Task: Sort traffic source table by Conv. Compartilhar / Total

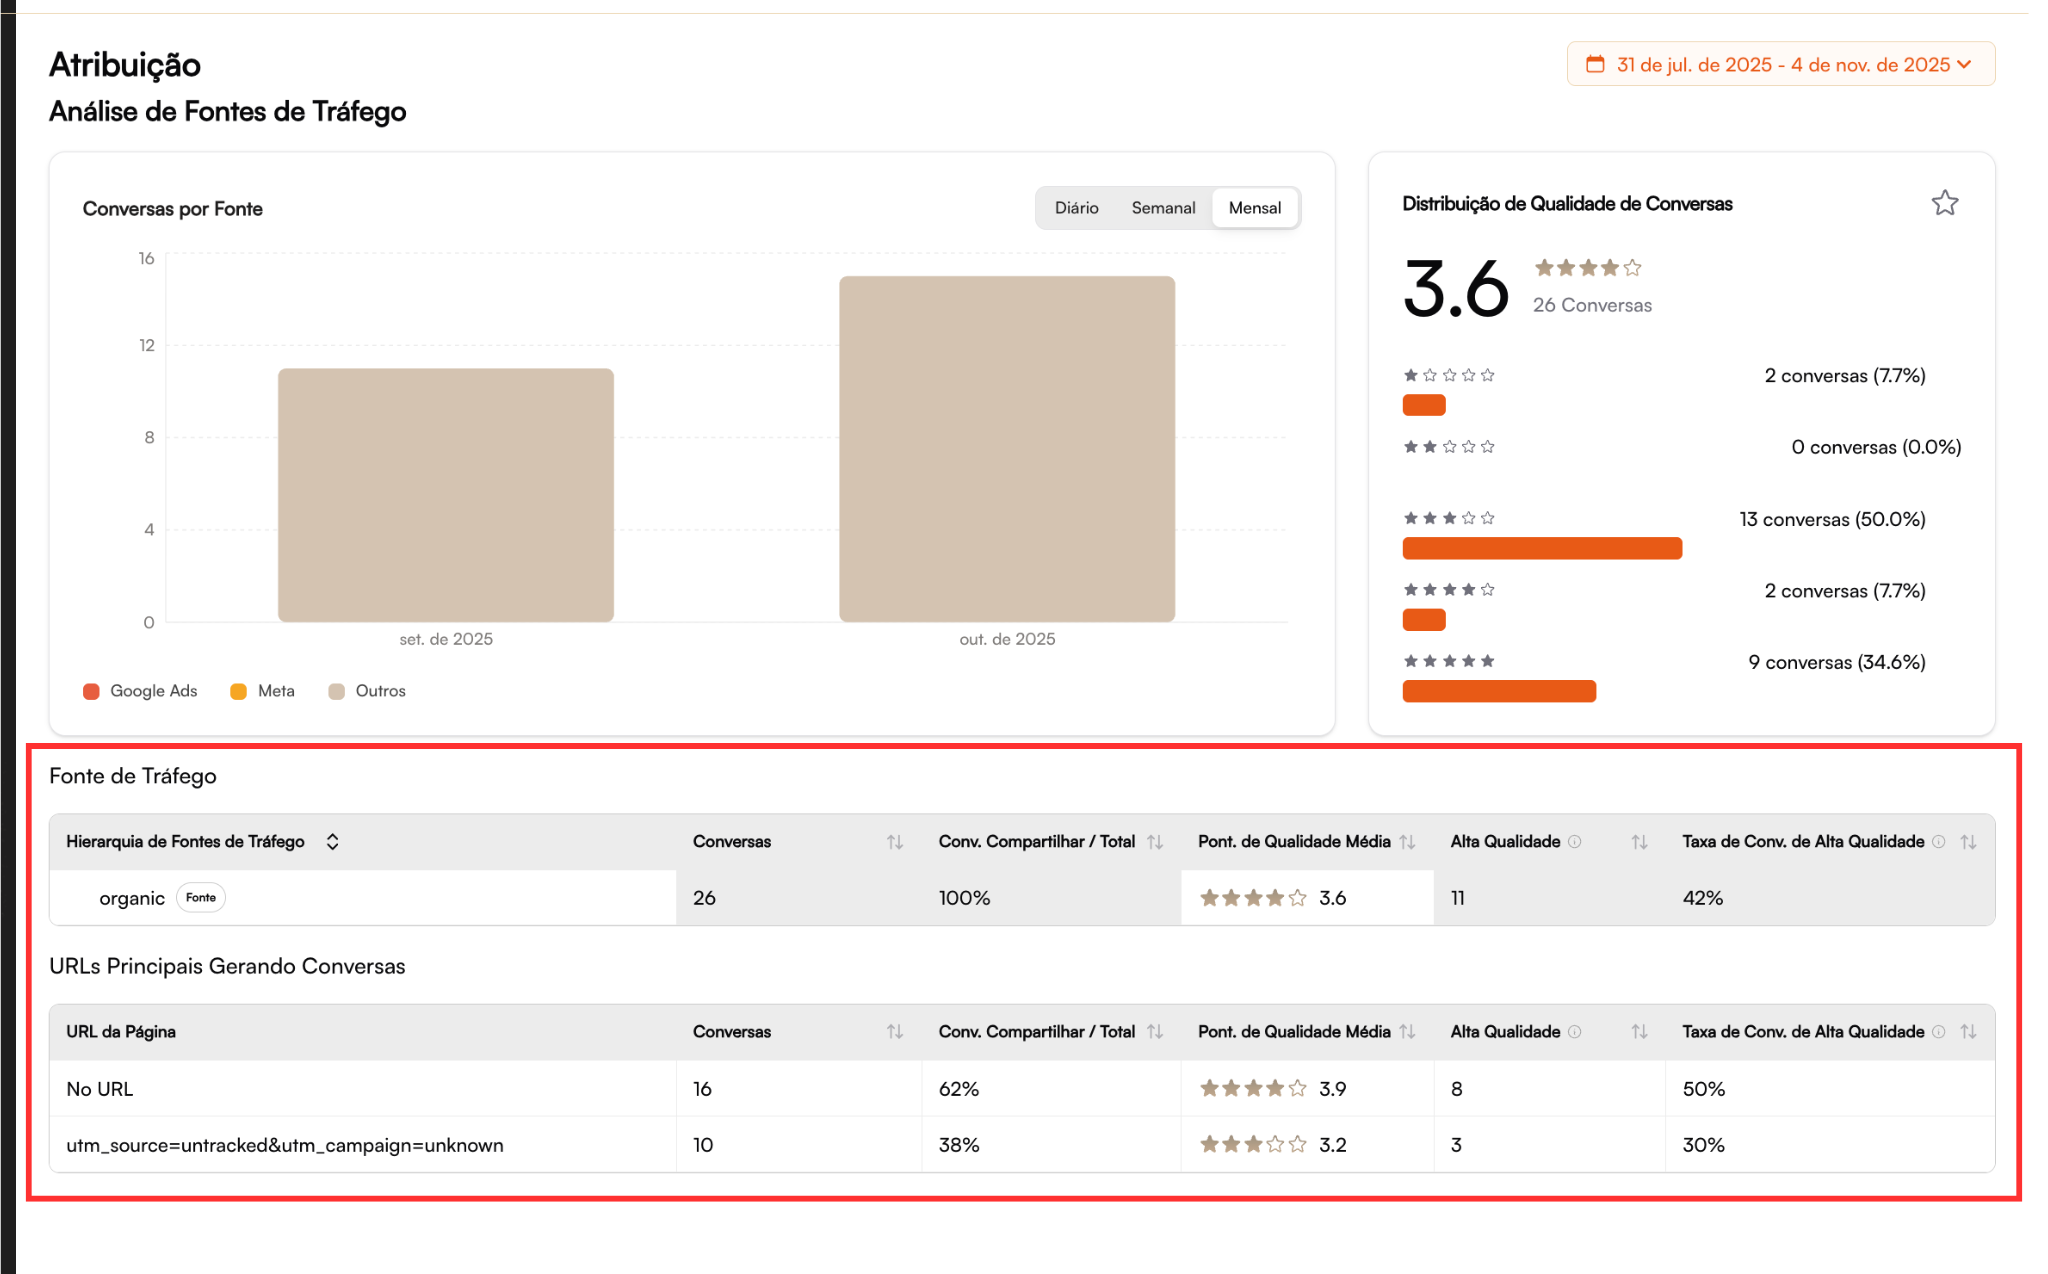Action: pos(1155,842)
